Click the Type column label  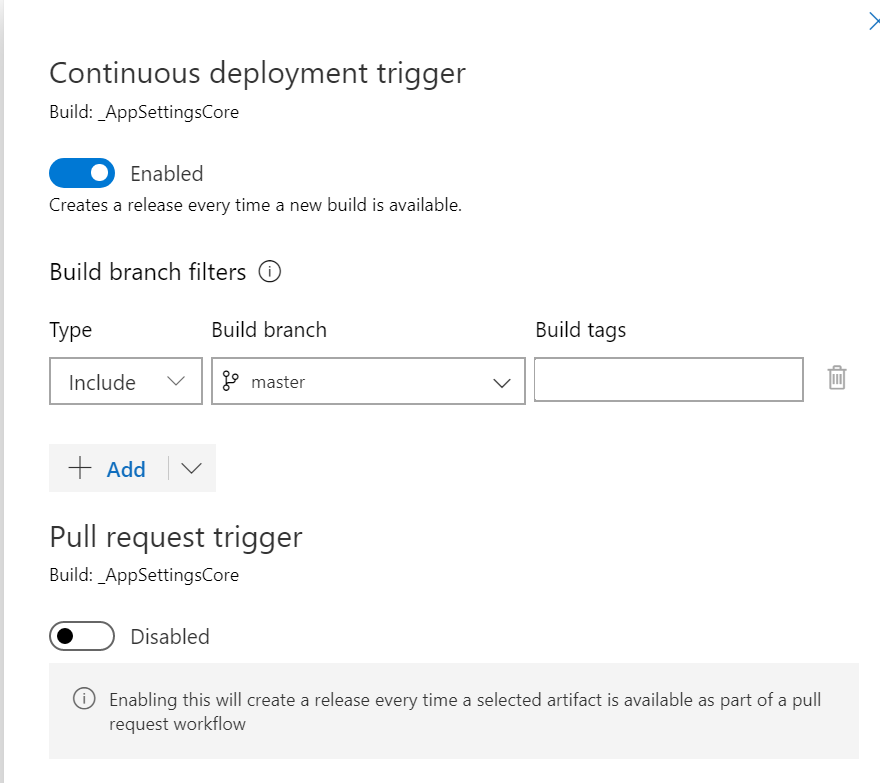70,330
